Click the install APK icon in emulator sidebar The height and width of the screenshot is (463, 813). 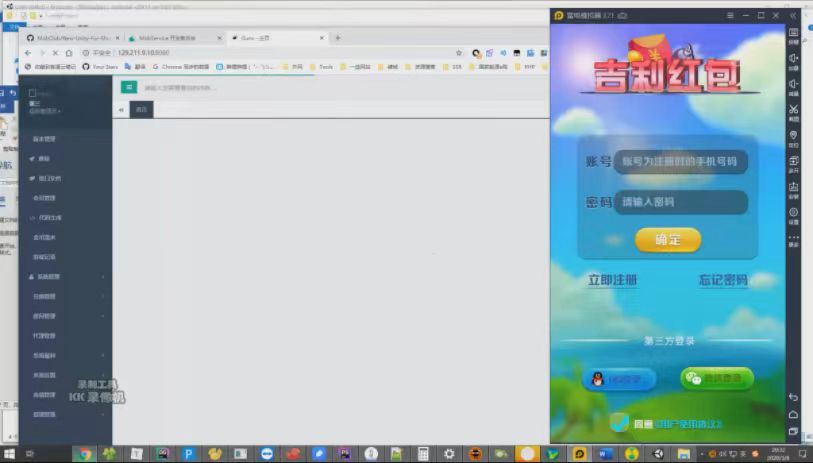pyautogui.click(x=793, y=187)
